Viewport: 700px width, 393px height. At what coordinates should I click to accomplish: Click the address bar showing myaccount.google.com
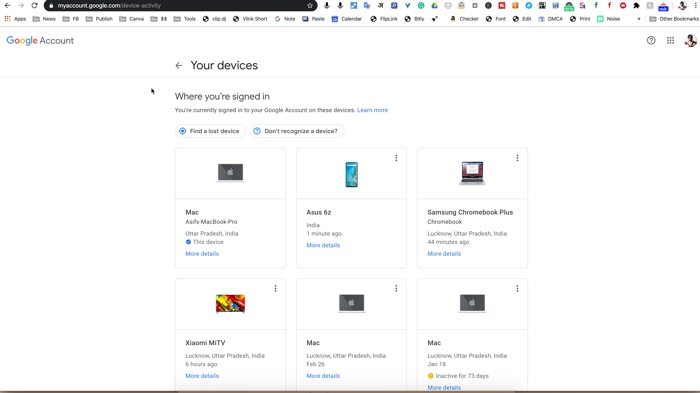(180, 6)
